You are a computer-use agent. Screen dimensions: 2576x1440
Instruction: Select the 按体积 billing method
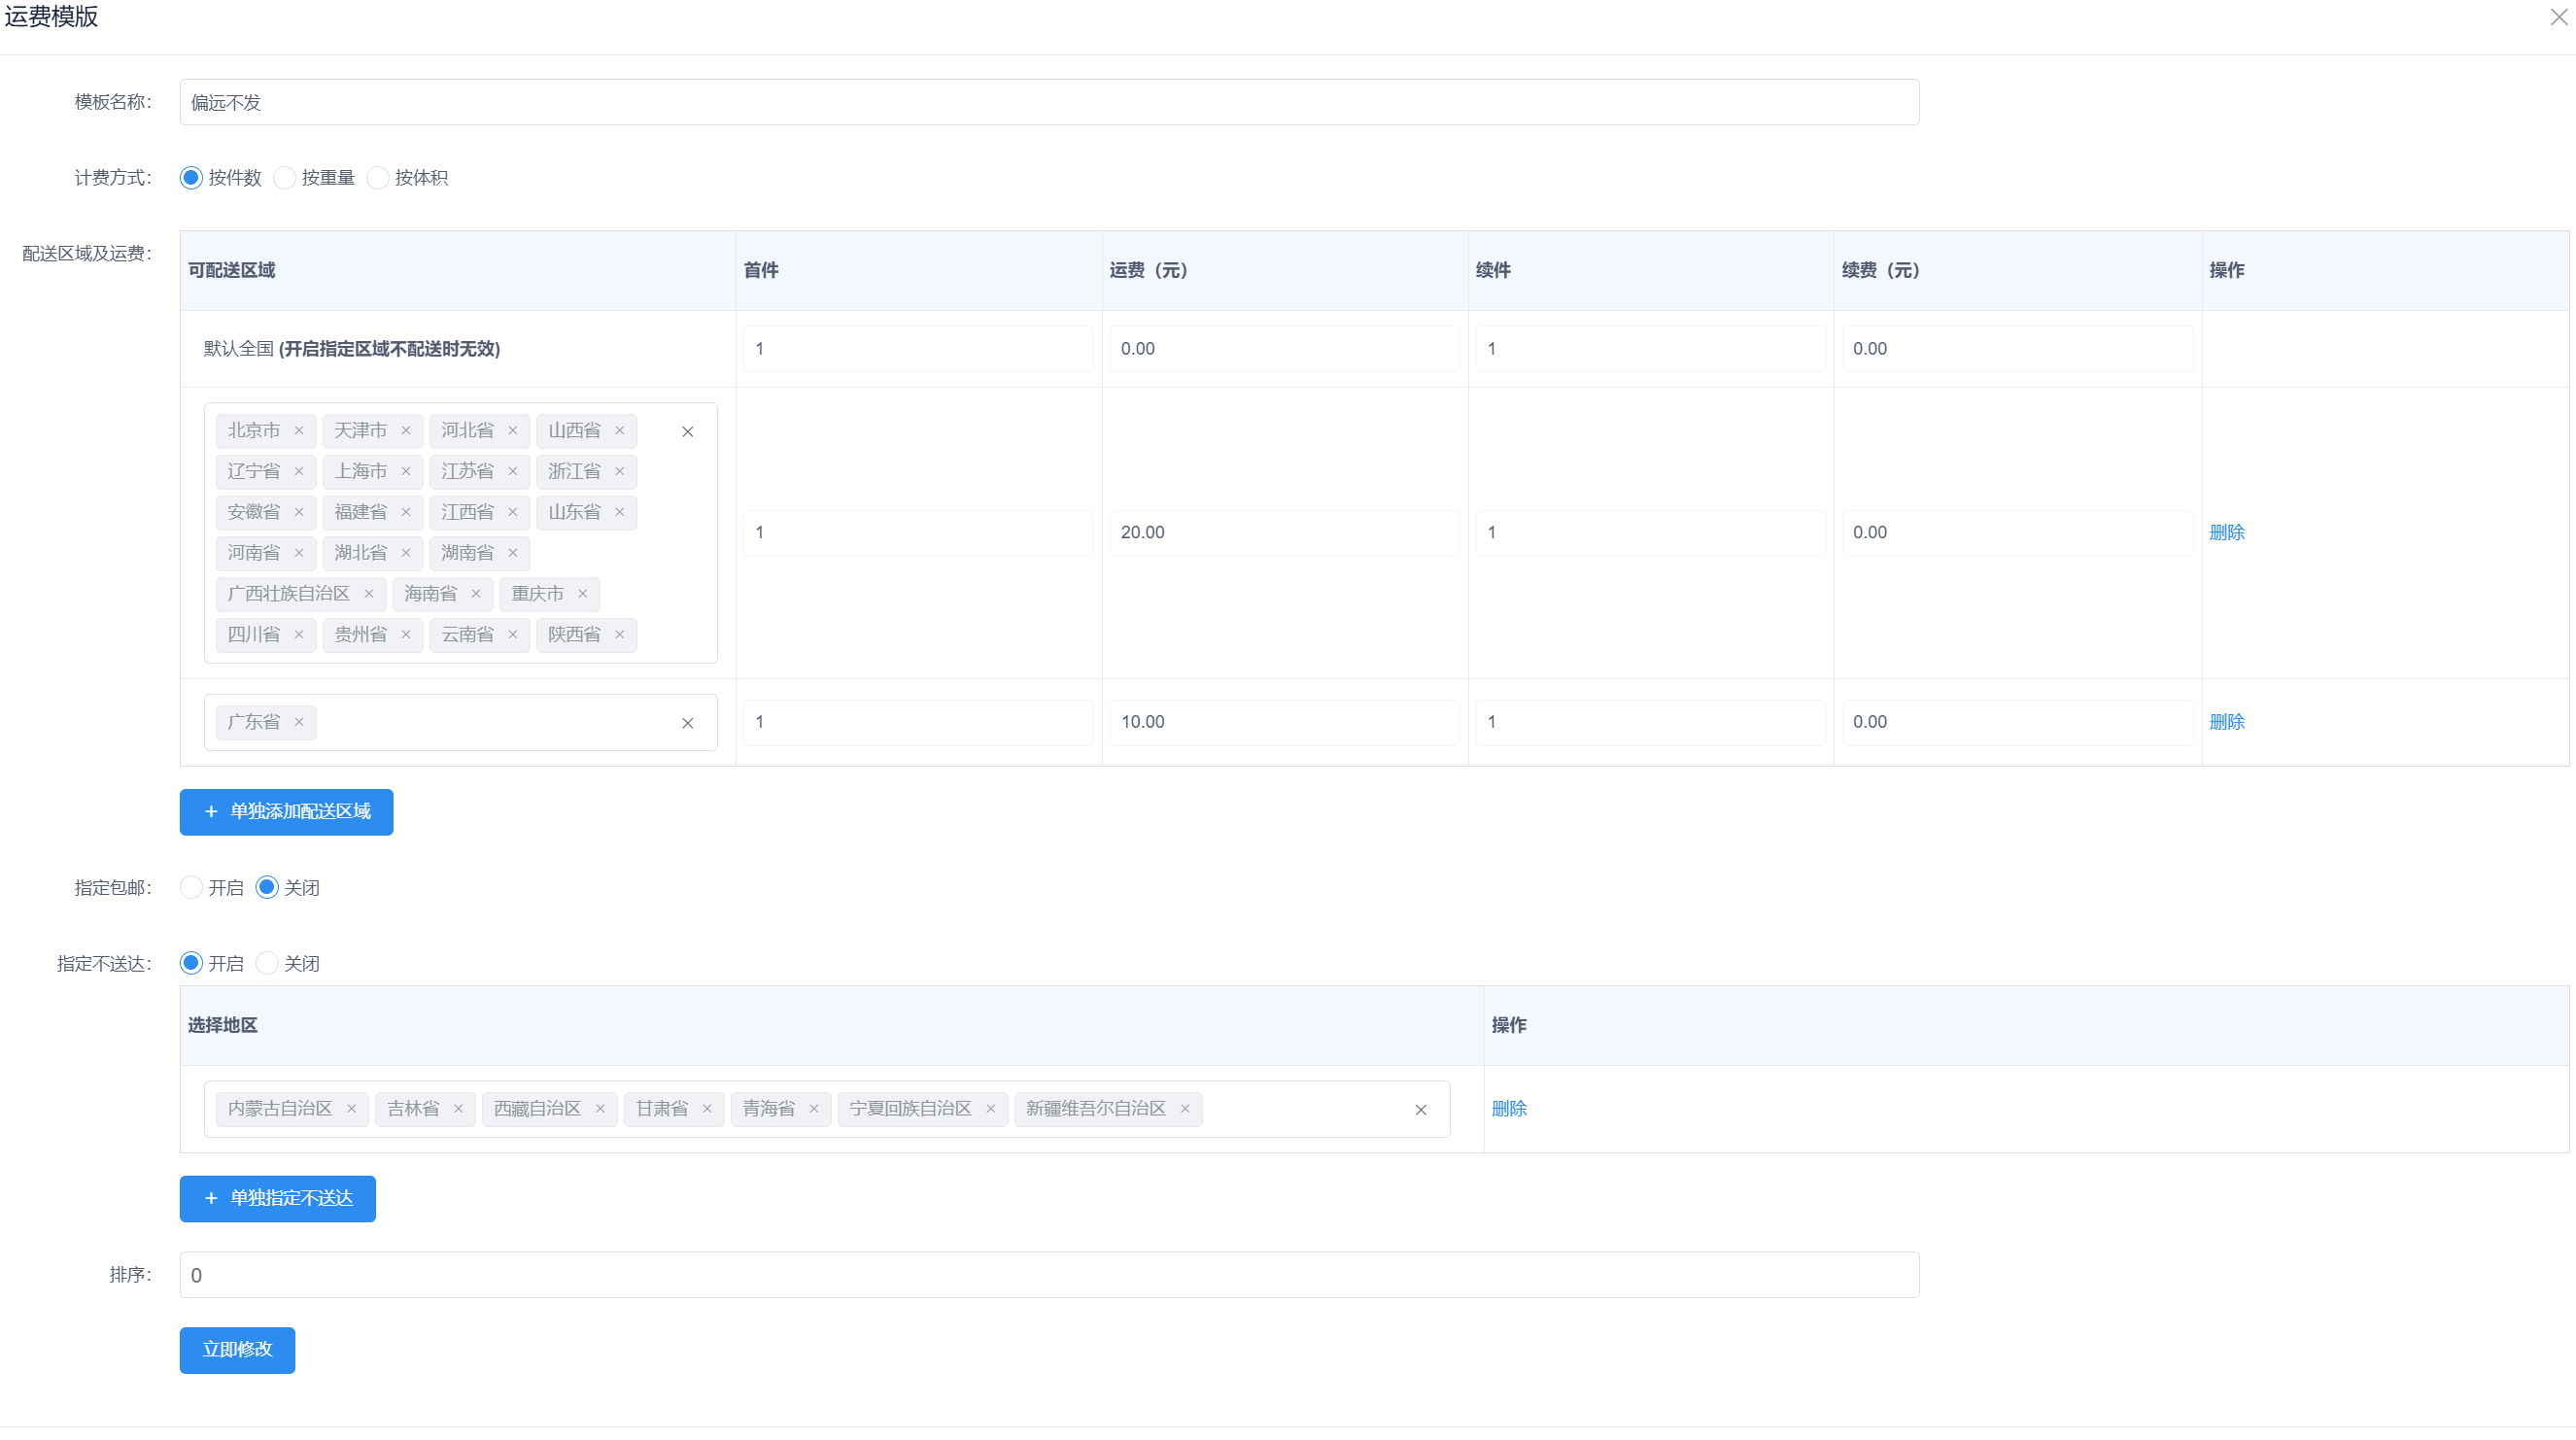tap(378, 178)
